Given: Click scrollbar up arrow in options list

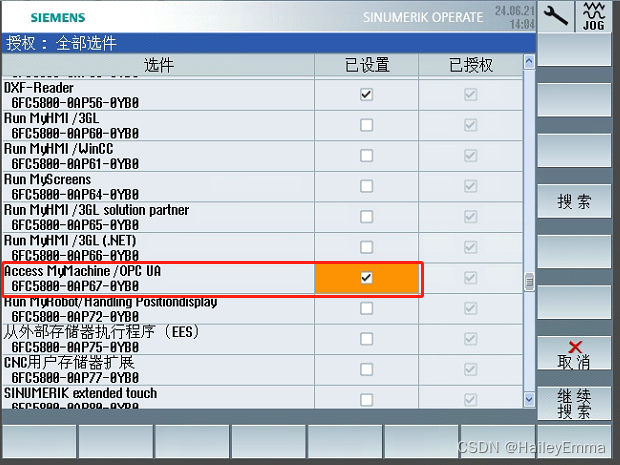Looking at the screenshot, I should click(529, 61).
